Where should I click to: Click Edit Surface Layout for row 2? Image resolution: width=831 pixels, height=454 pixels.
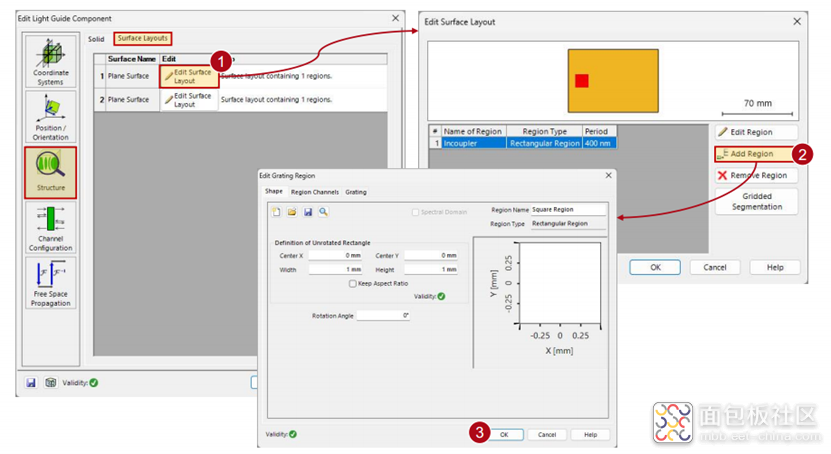[189, 100]
